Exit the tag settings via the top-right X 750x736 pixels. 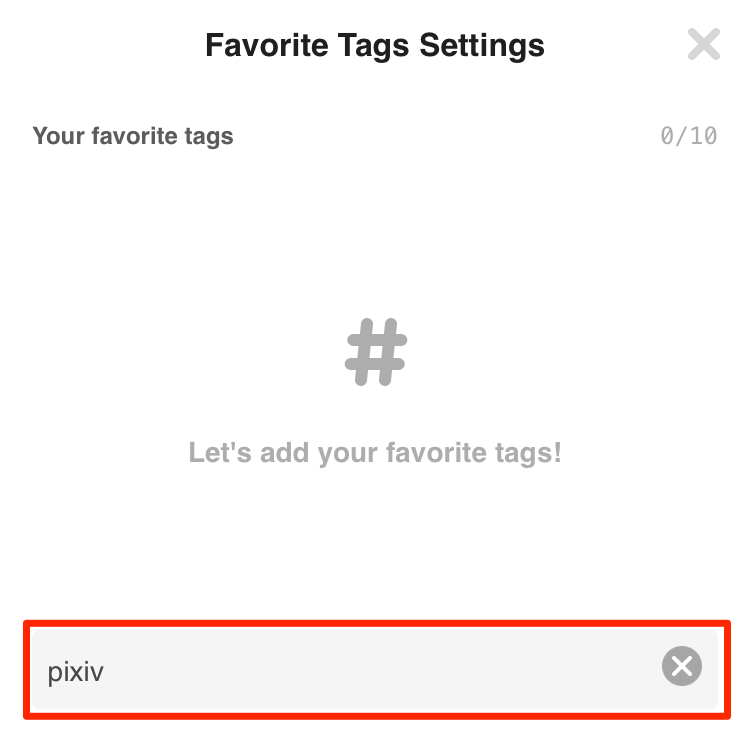point(704,44)
